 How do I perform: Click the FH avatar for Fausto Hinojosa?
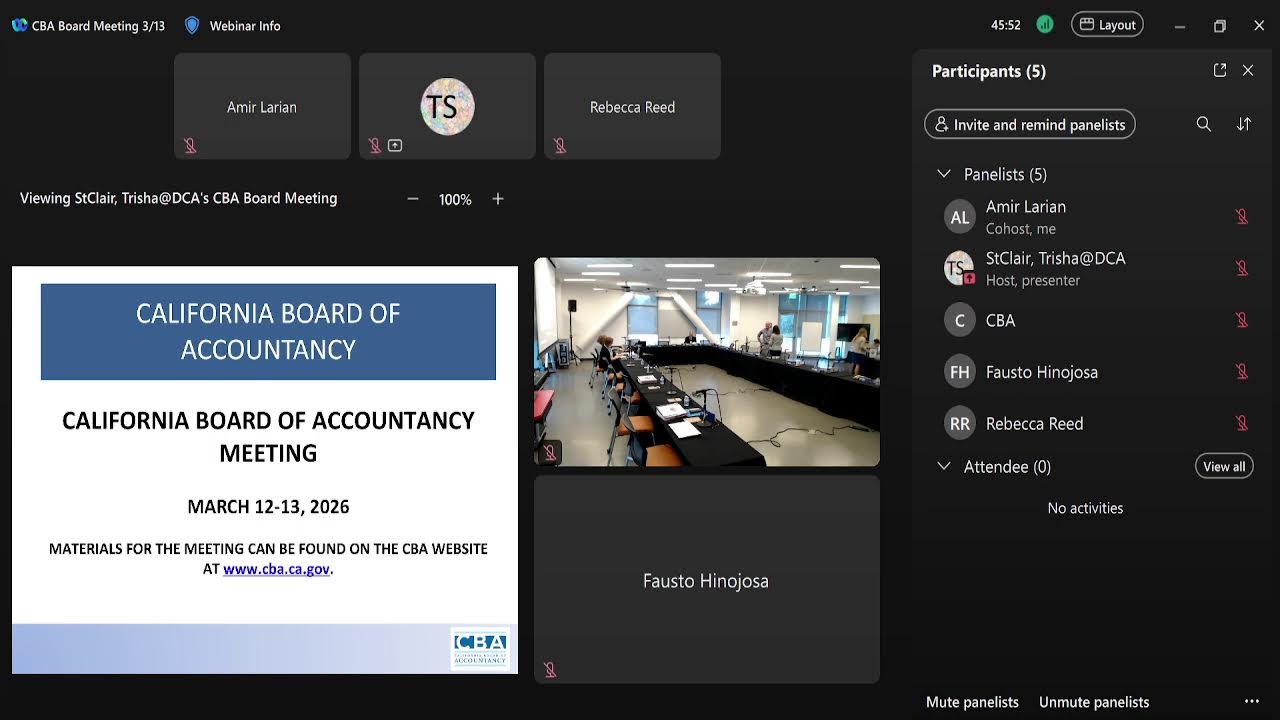(960, 372)
